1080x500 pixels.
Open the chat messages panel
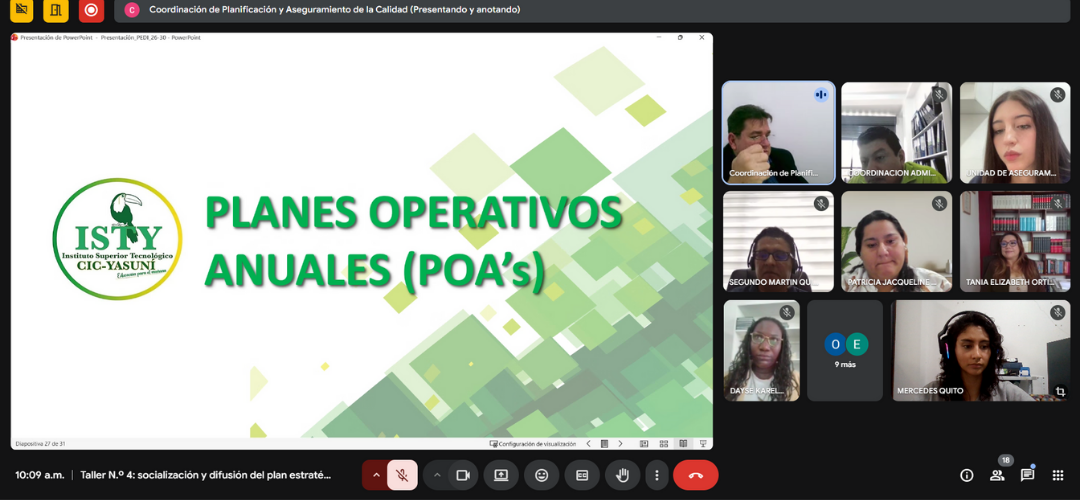[1027, 476]
